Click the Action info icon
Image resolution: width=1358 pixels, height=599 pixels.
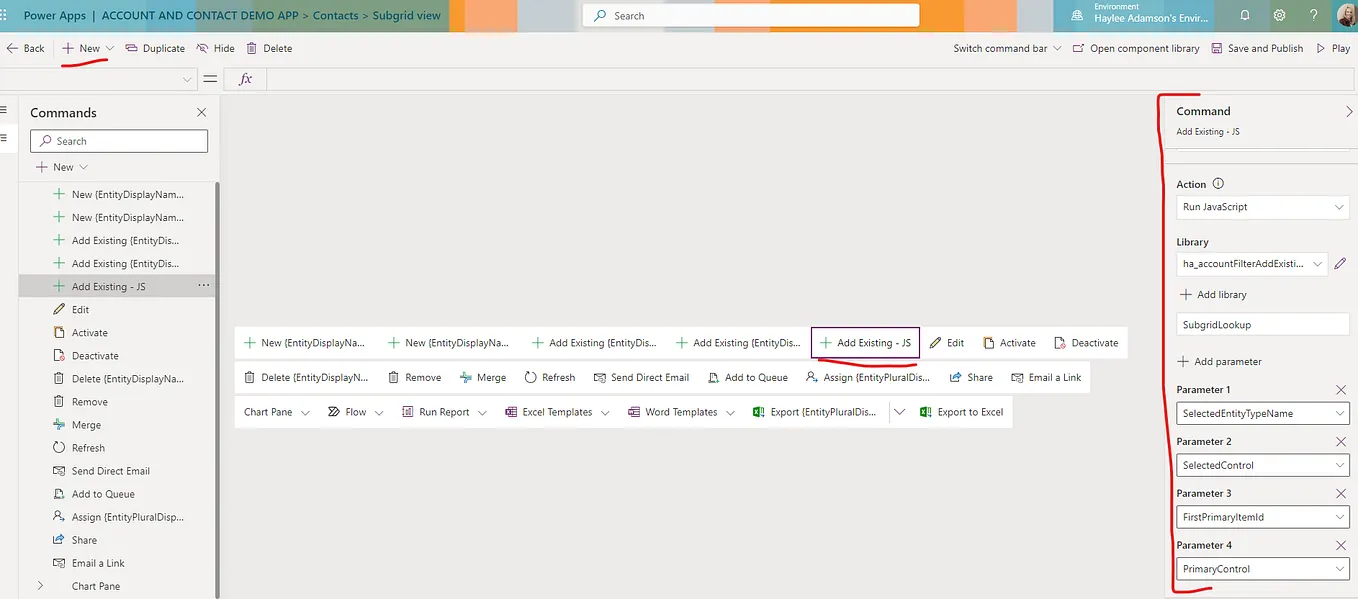pyautogui.click(x=1218, y=184)
